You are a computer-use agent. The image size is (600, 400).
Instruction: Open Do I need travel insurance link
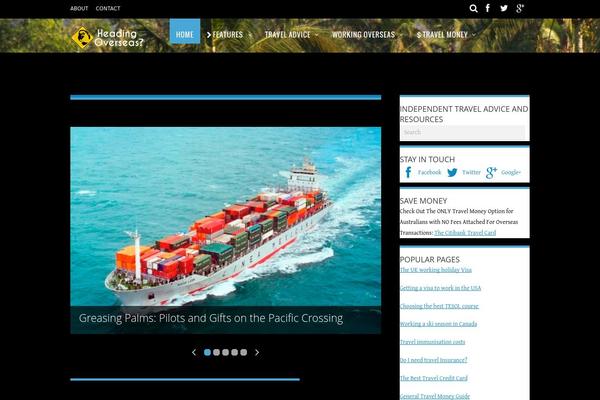(434, 360)
